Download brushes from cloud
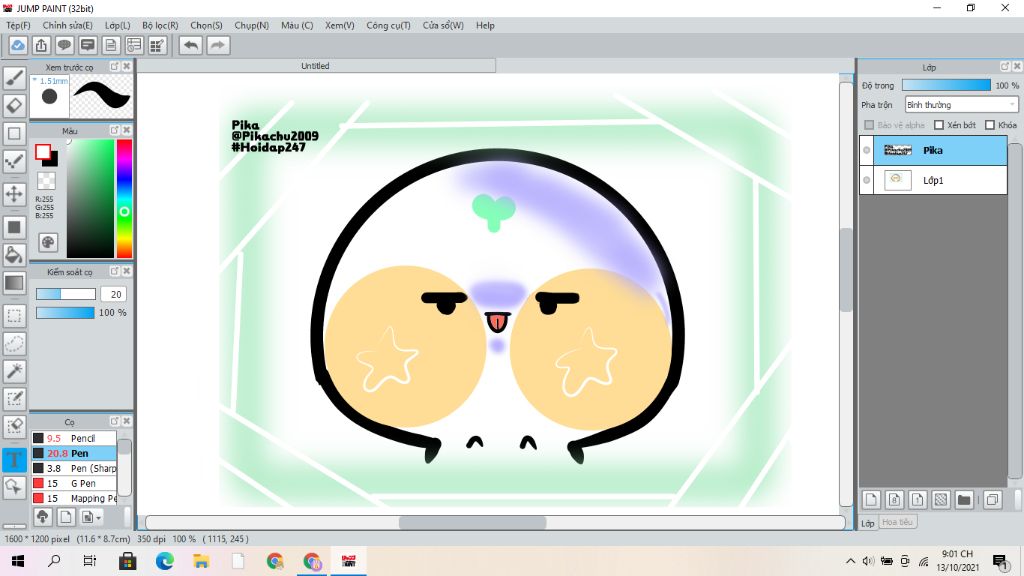1024x576 pixels. tap(42, 517)
